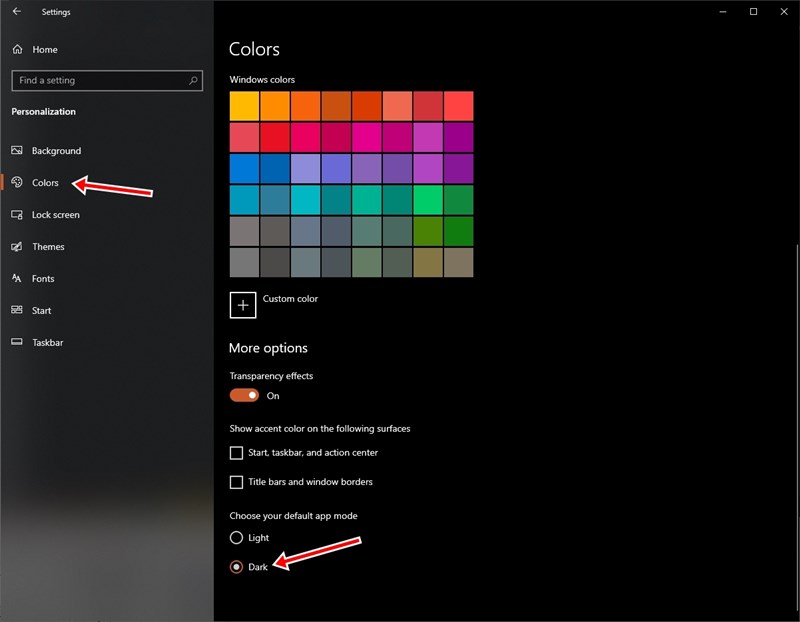Choose the rust orange fourth swatch in first row
The width and height of the screenshot is (800, 622).
[x=336, y=106]
